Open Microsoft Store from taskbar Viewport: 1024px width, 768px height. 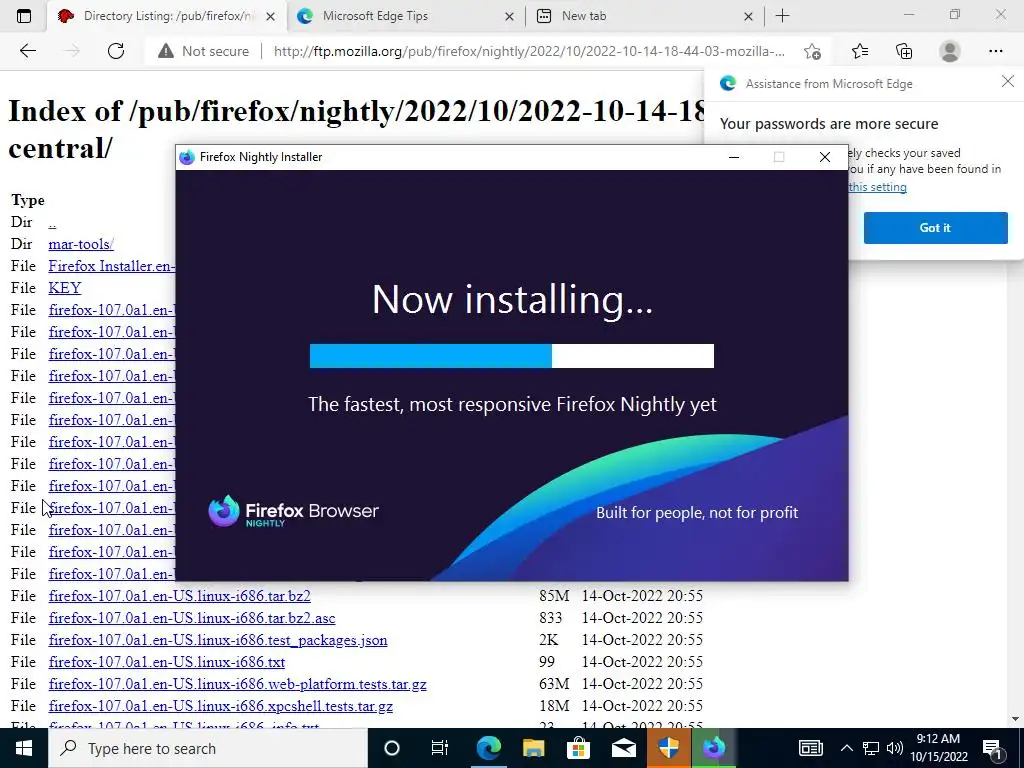point(578,748)
